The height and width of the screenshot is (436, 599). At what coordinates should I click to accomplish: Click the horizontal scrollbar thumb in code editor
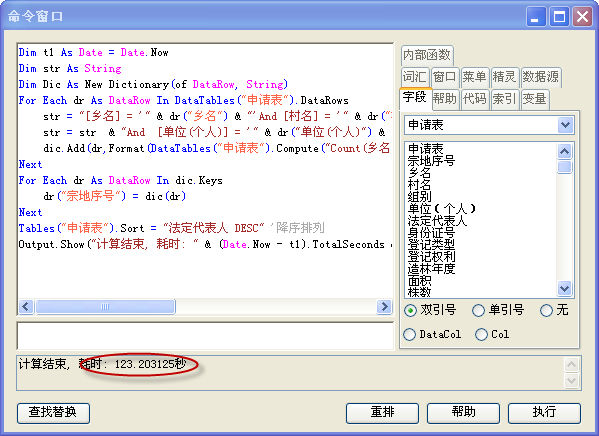tap(105, 306)
